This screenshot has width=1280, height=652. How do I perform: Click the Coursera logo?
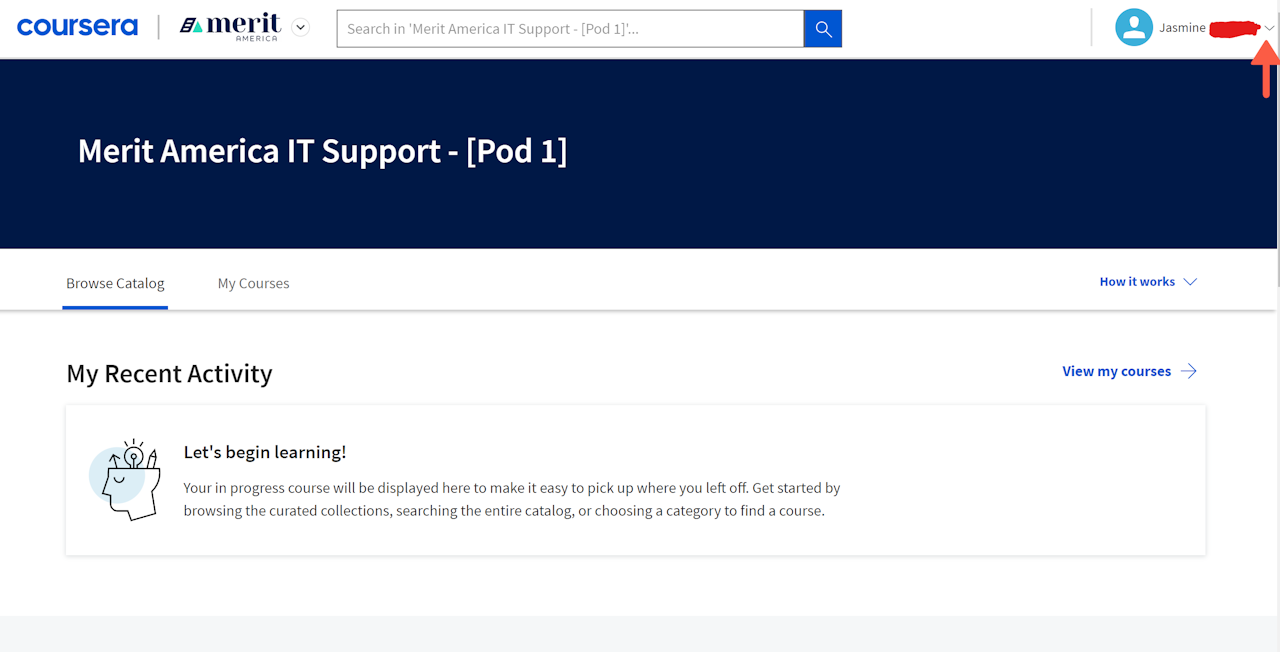coord(77,27)
